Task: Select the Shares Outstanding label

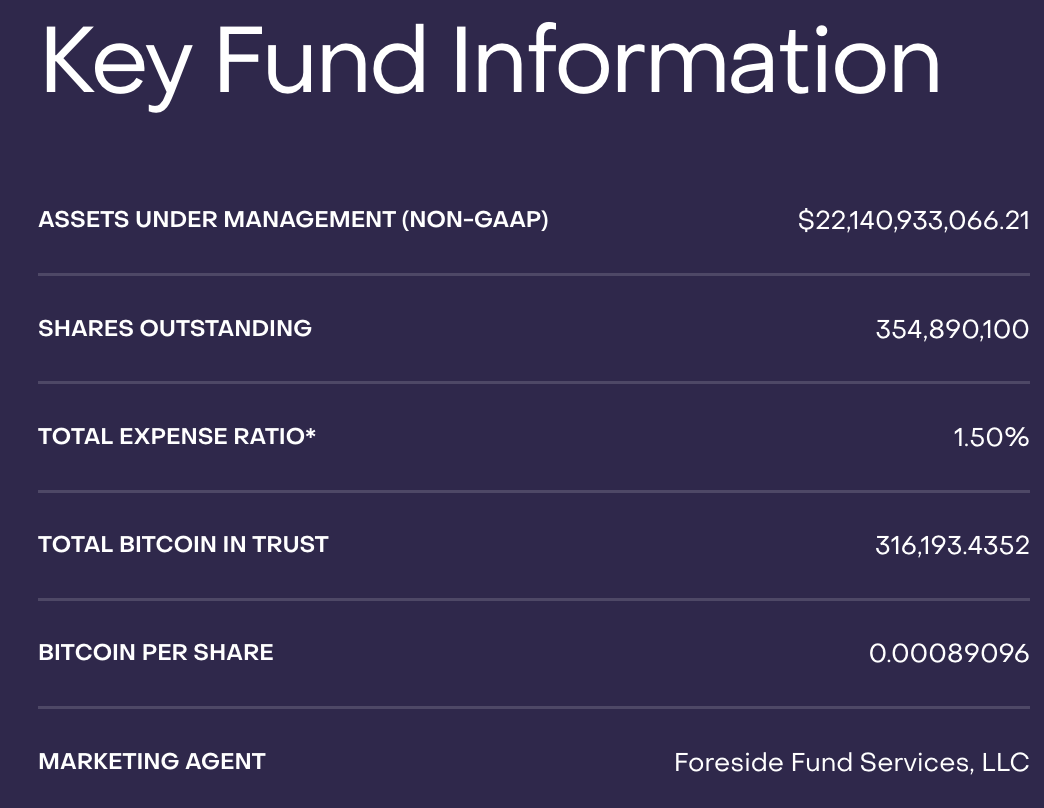Action: point(175,328)
